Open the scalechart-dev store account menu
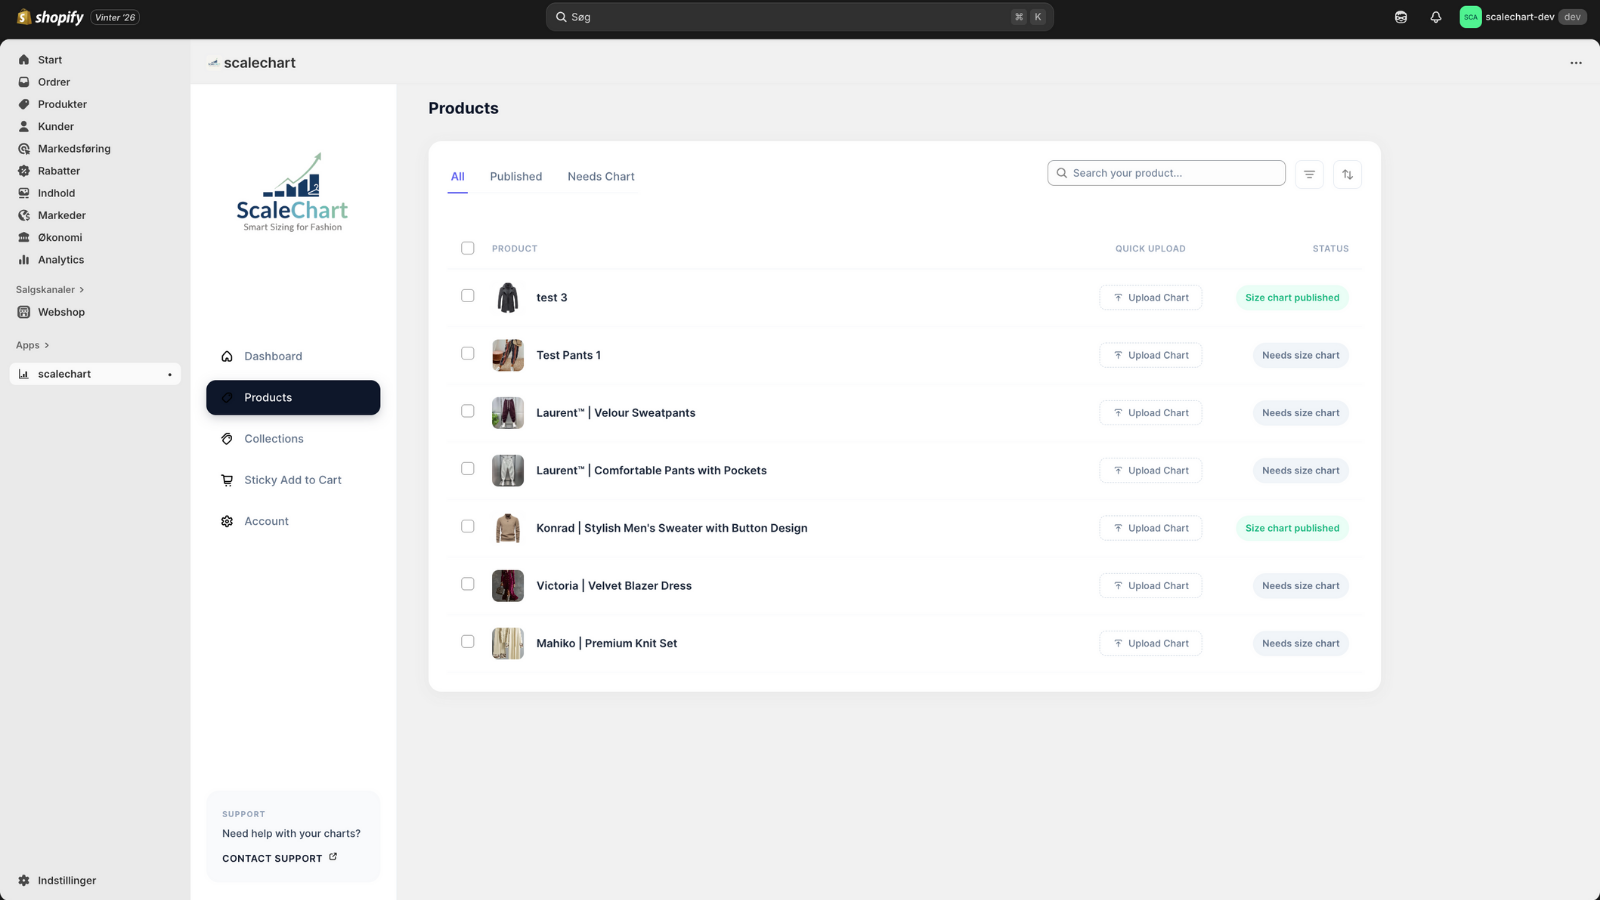Viewport: 1600px width, 900px height. [x=1523, y=17]
